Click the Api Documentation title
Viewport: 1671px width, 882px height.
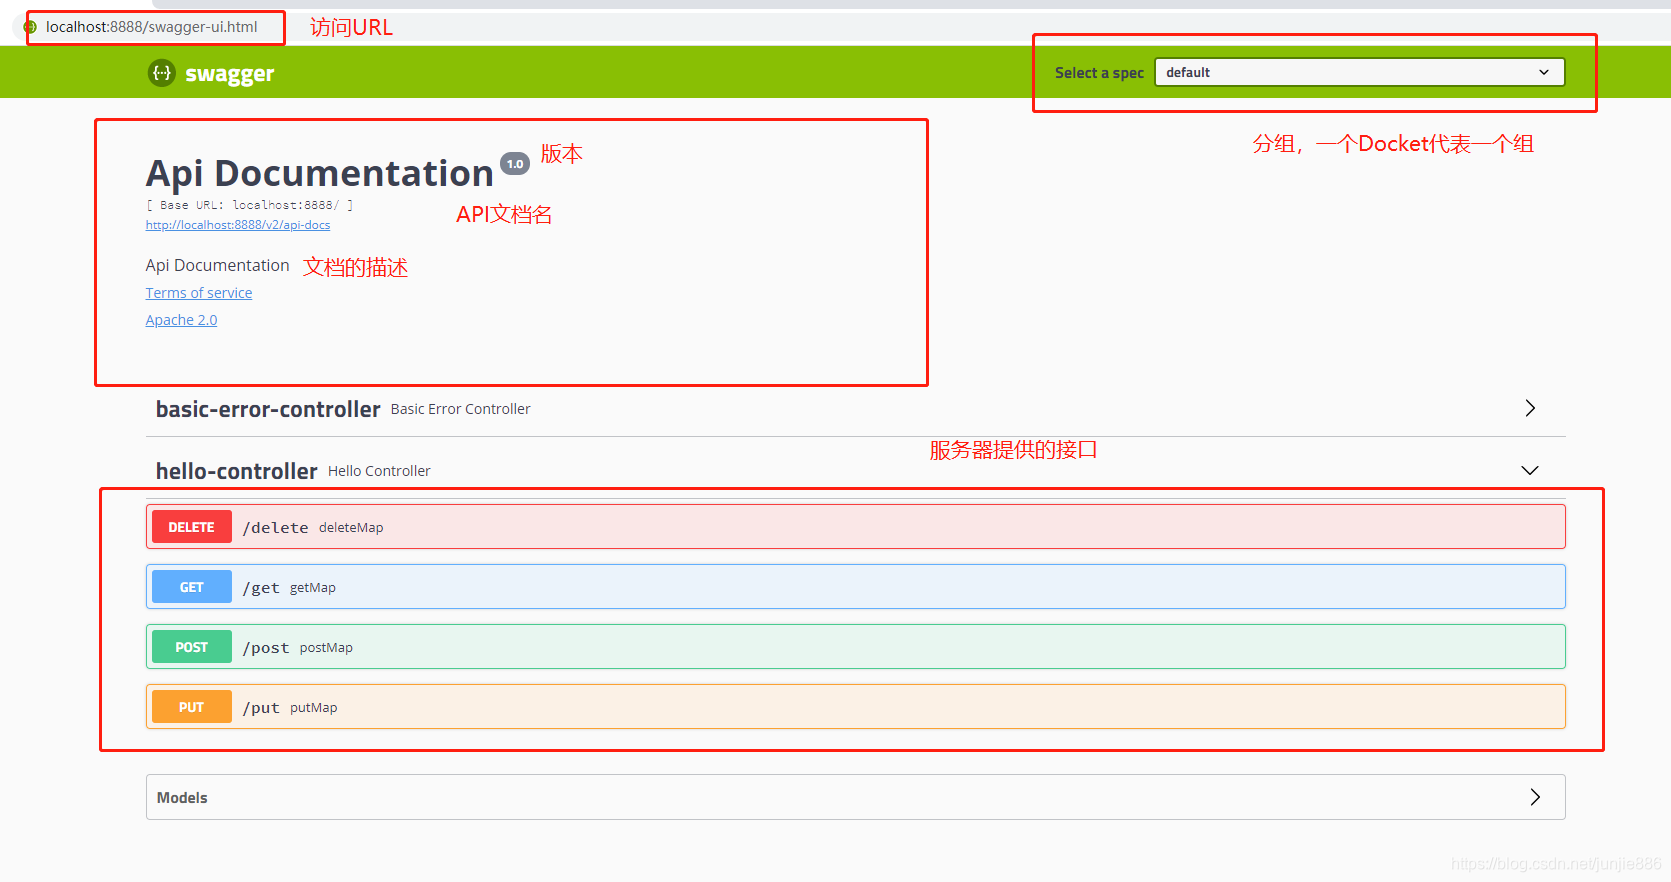(320, 173)
